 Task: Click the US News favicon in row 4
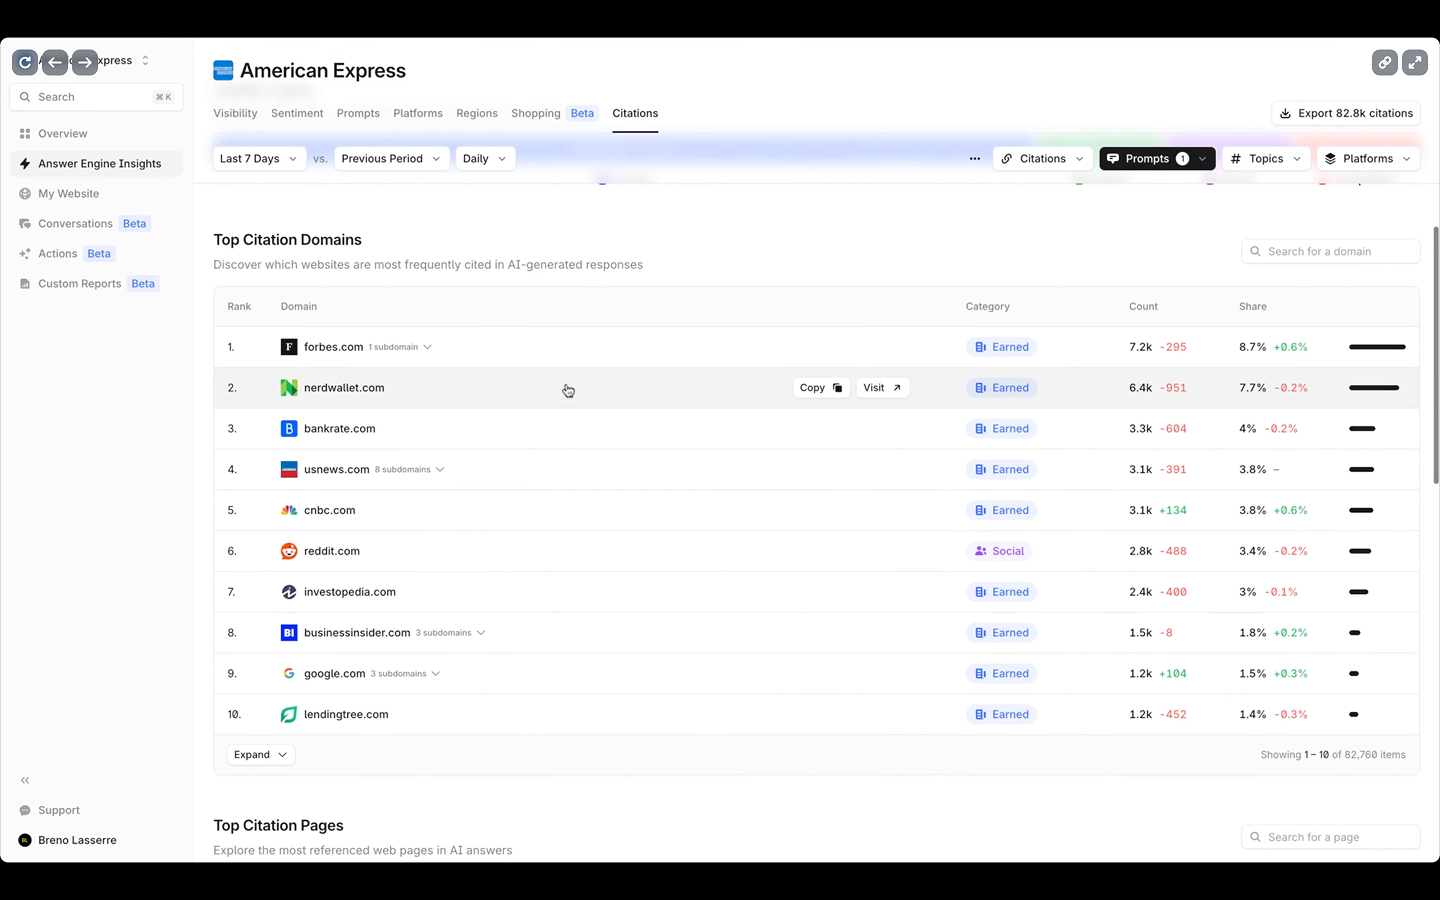[x=289, y=469]
